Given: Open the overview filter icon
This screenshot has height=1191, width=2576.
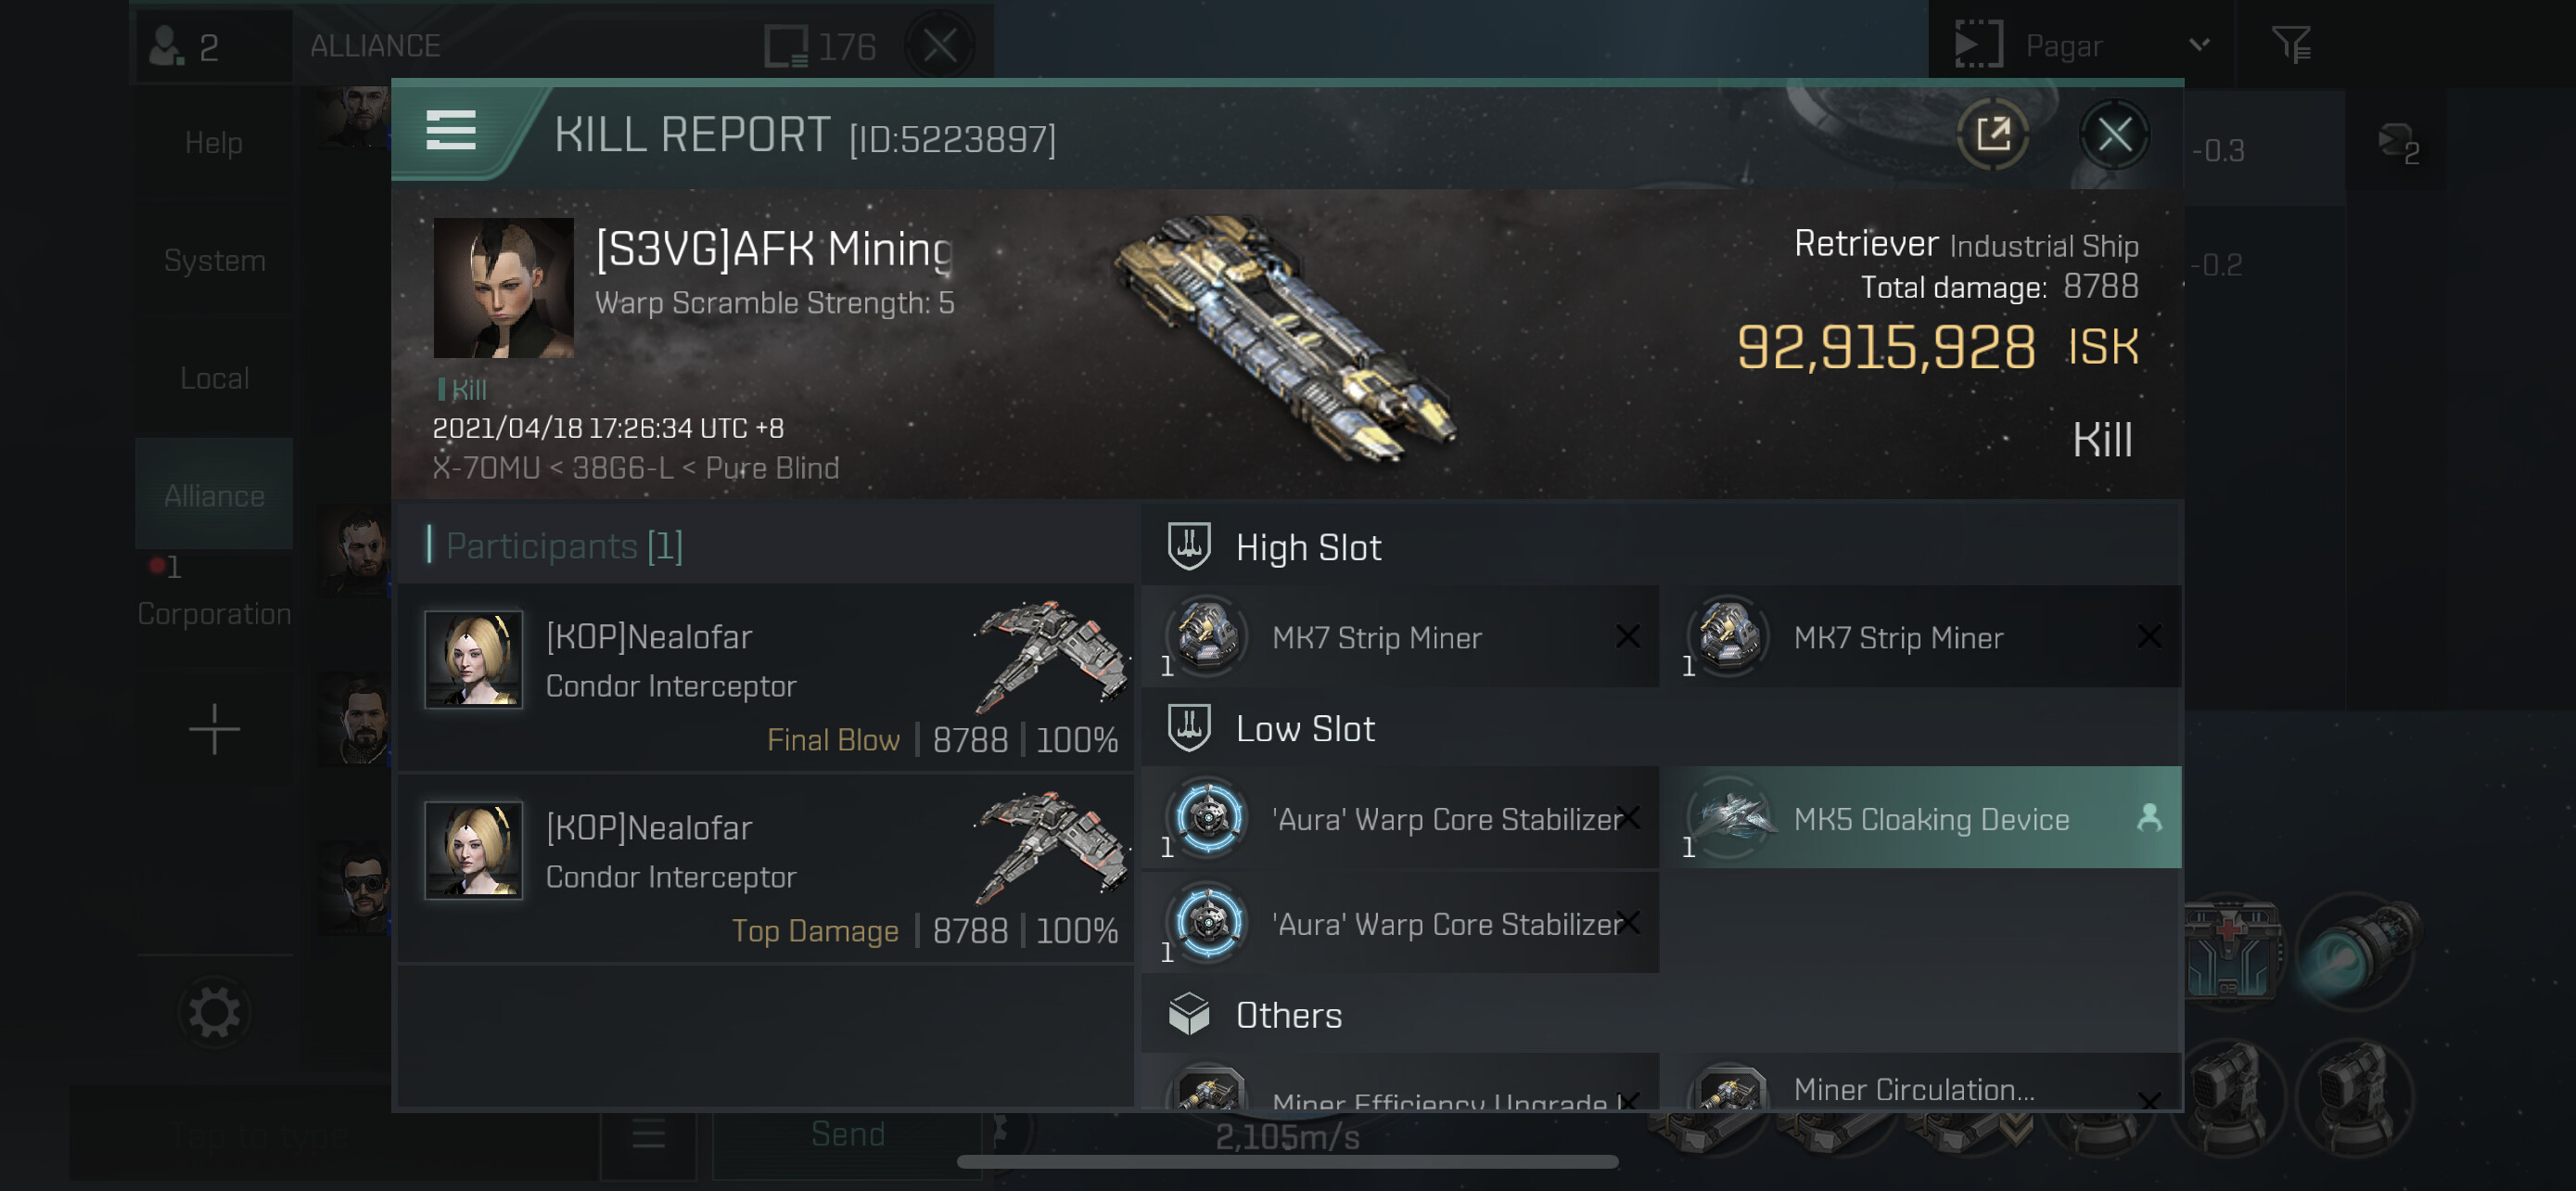Looking at the screenshot, I should (x=2290, y=46).
